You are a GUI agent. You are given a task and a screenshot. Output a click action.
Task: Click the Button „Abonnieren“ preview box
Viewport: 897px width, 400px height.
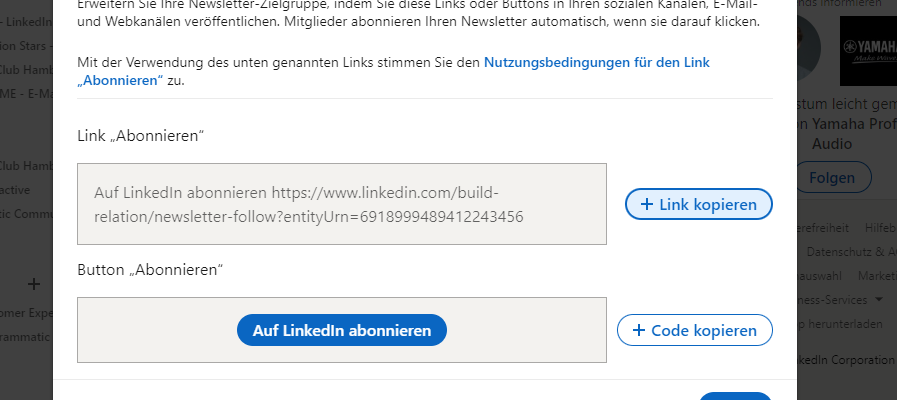520,329
